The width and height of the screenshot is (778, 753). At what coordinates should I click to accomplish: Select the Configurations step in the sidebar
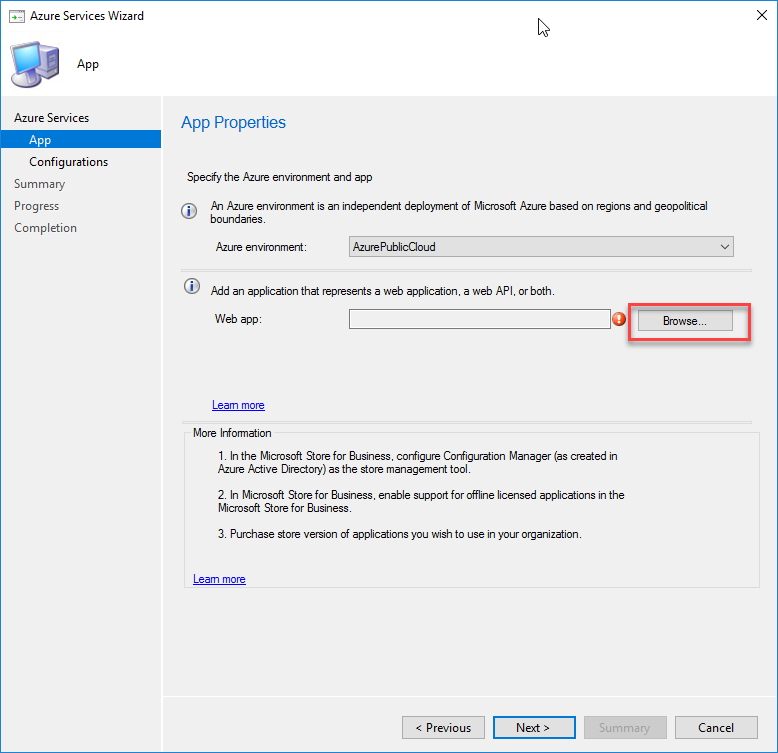click(x=68, y=162)
